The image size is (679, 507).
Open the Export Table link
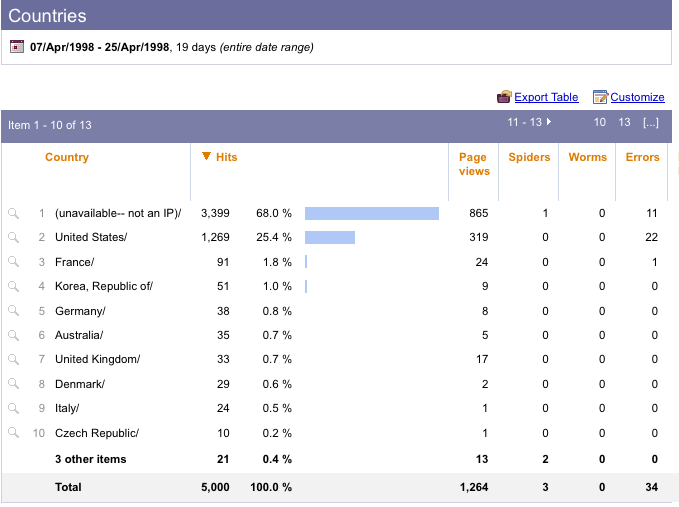pyautogui.click(x=546, y=97)
